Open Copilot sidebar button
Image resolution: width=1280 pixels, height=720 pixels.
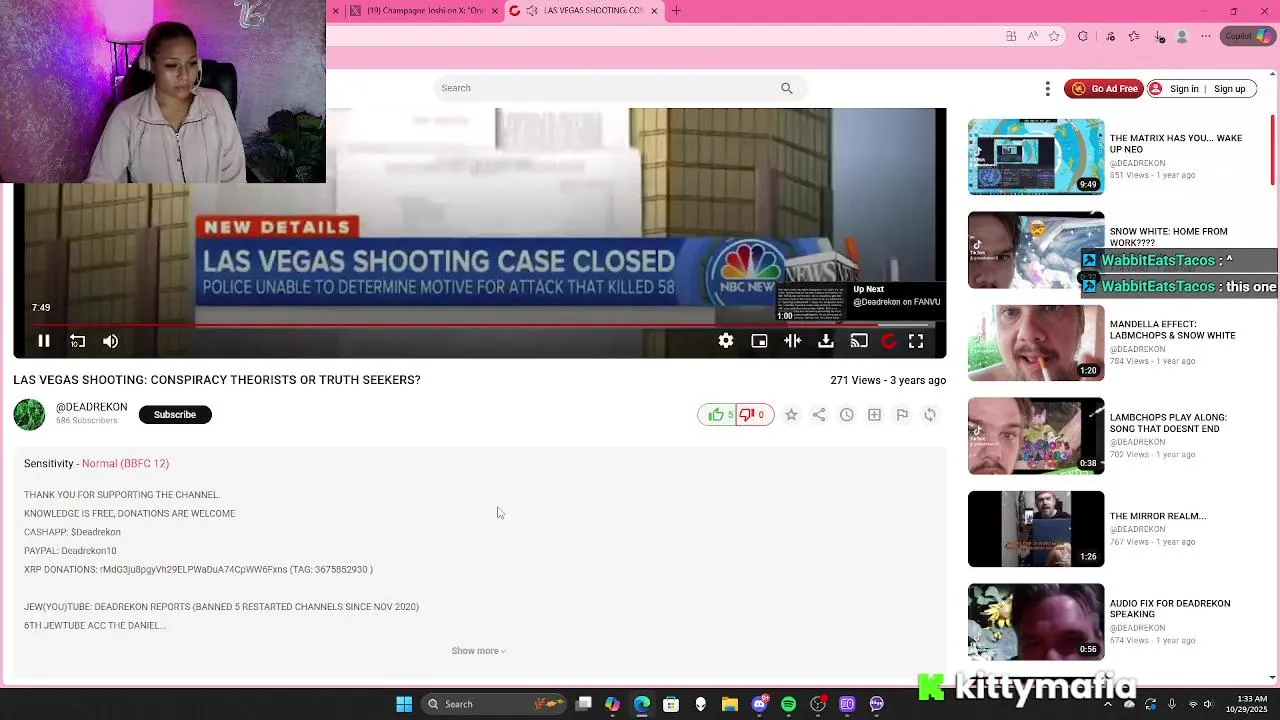(x=1248, y=37)
